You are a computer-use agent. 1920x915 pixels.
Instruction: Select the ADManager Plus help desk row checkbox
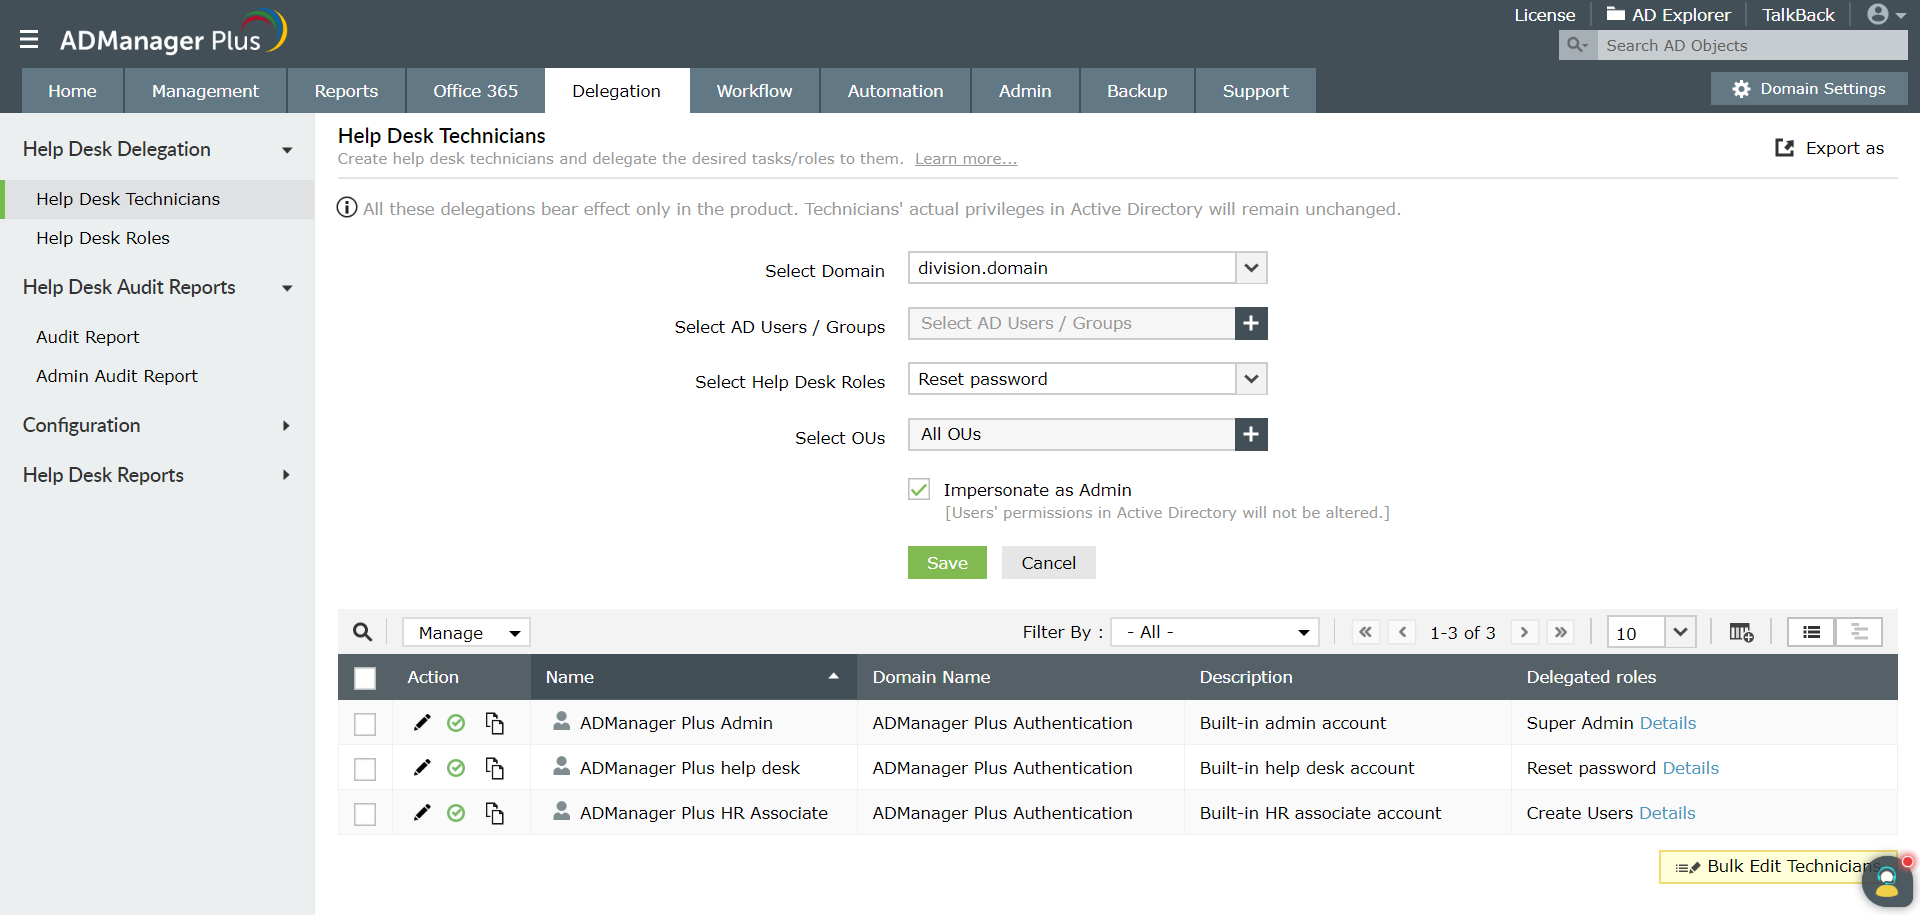click(x=365, y=769)
